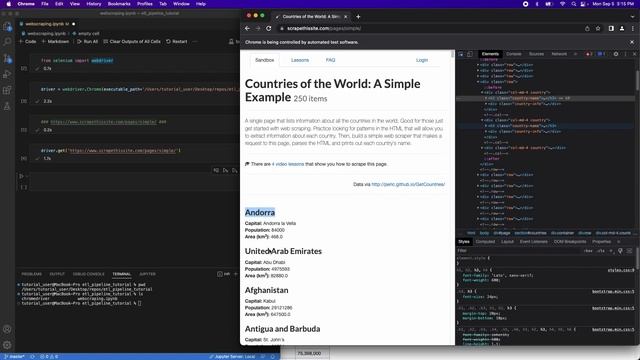This screenshot has height=360, width=640.
Task: Restart the notebook kernel
Action: click(176, 42)
